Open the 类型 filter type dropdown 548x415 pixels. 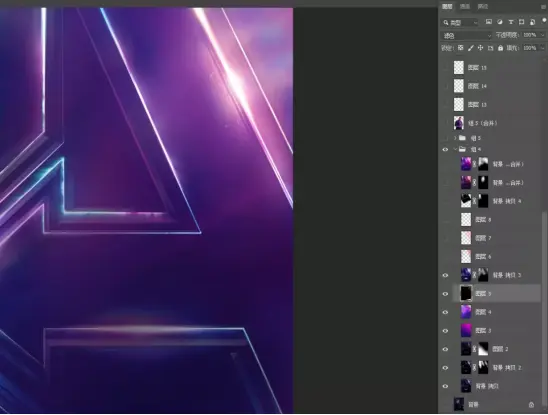(460, 23)
